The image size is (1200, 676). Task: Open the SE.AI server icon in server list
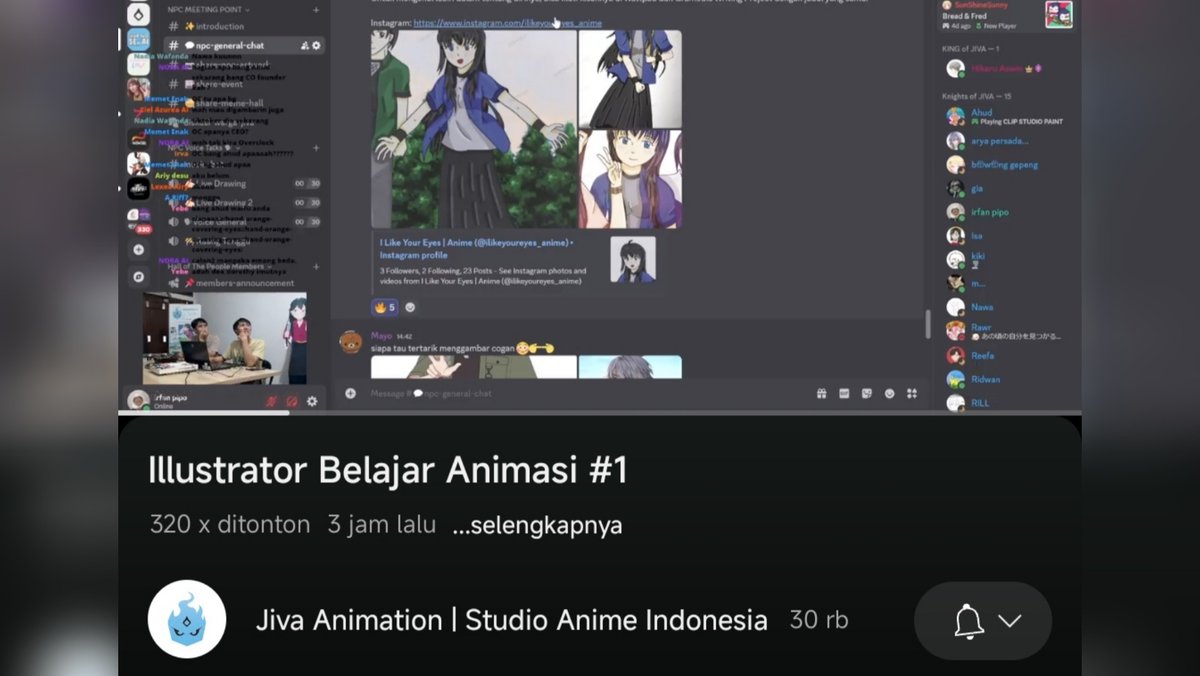point(138,39)
